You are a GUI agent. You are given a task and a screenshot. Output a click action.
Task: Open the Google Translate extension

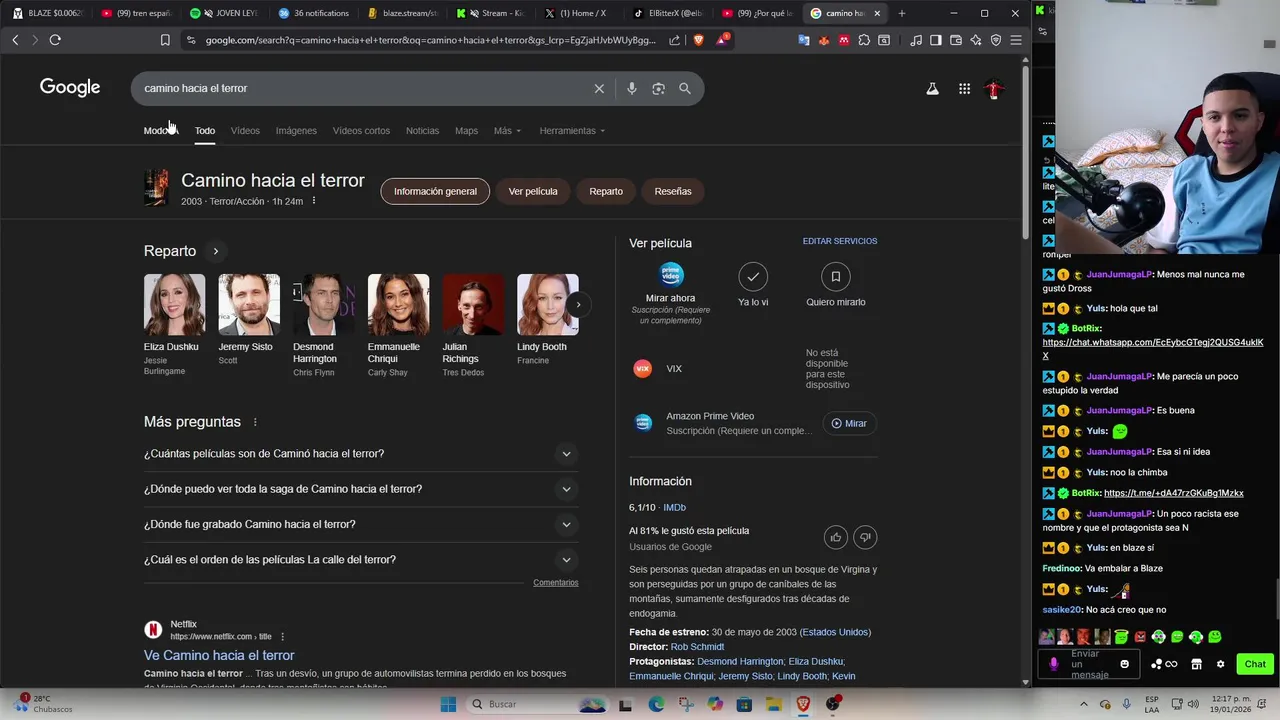click(x=804, y=40)
